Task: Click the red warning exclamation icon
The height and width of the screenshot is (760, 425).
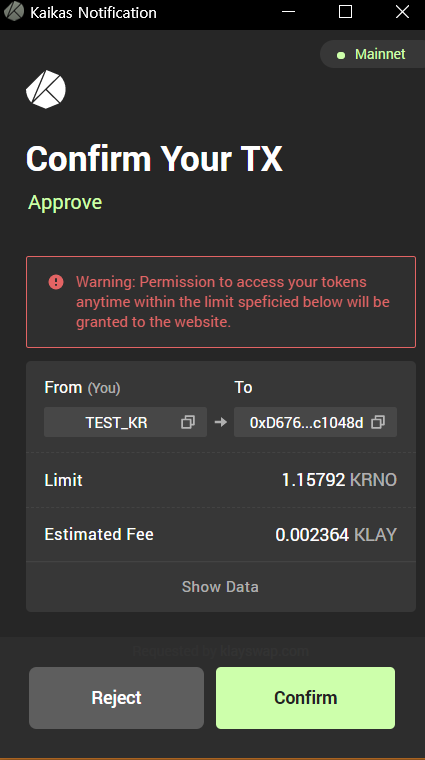Action: (56, 282)
